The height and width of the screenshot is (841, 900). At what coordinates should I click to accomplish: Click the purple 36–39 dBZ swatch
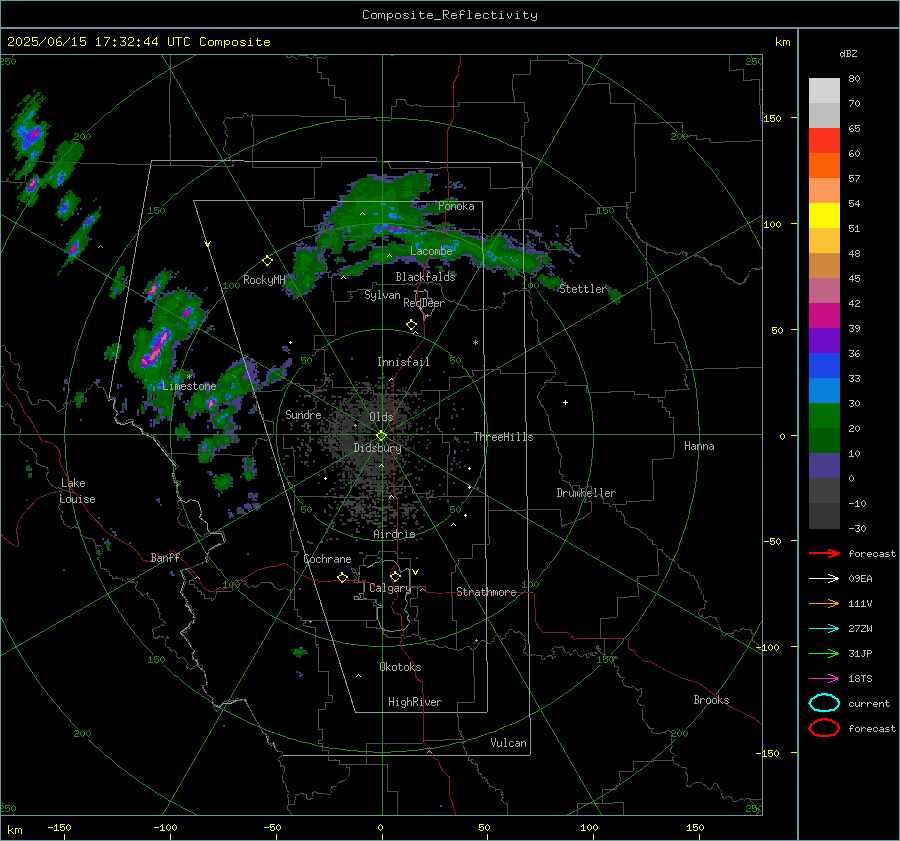point(824,340)
